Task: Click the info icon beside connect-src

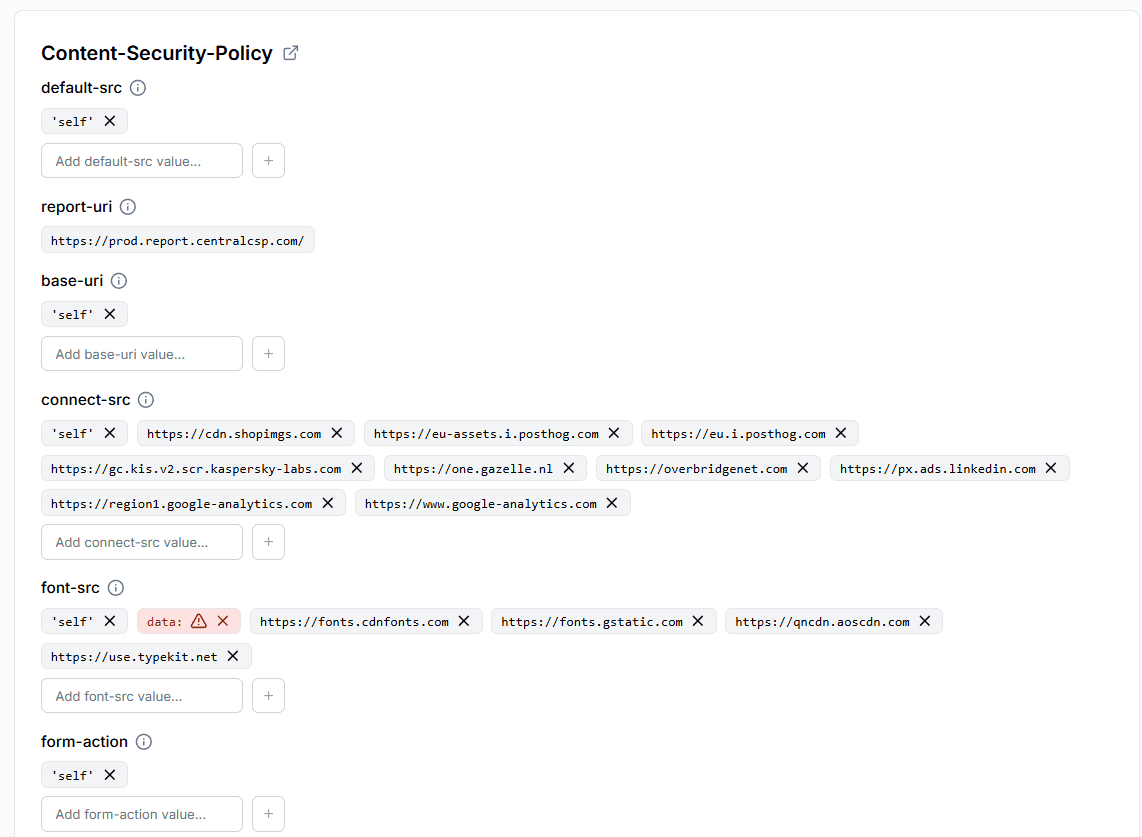Action: point(146,400)
